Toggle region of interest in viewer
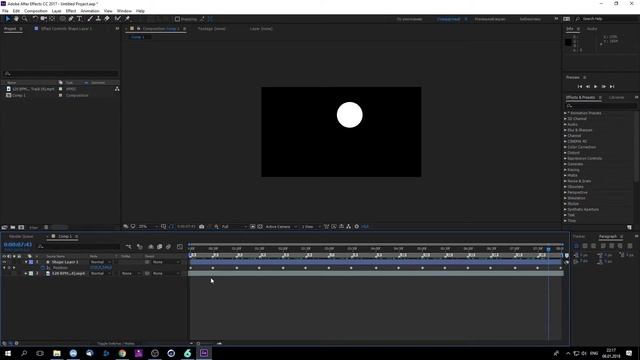 253,227
